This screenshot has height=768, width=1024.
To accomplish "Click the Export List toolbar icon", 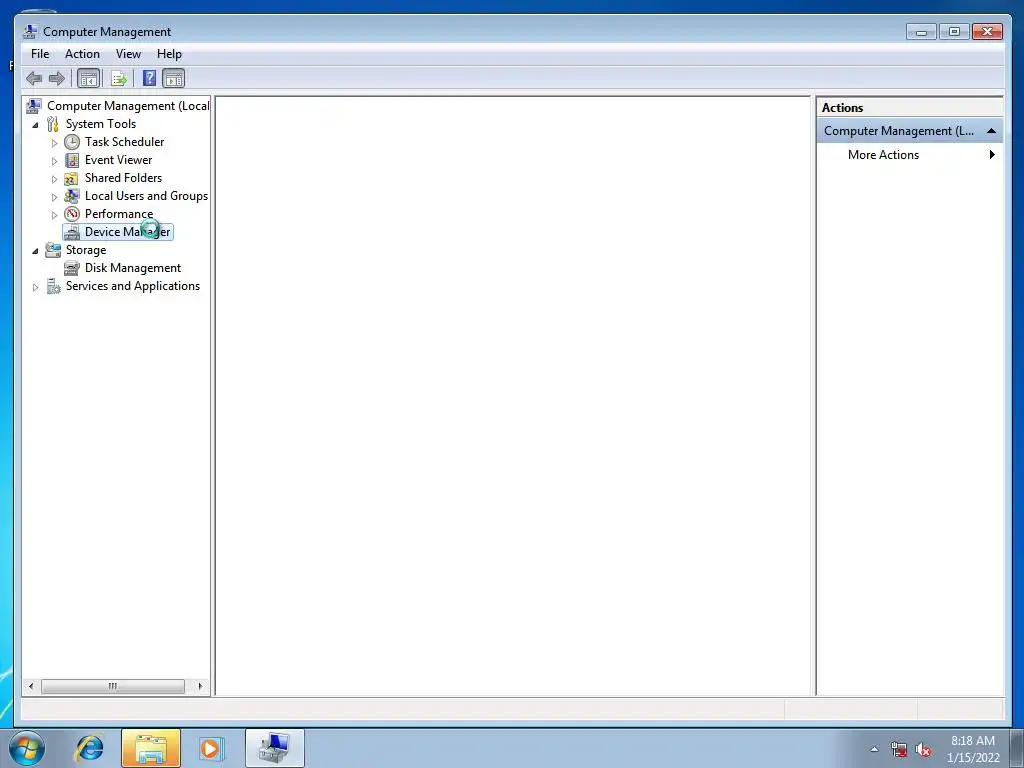I will point(119,79).
